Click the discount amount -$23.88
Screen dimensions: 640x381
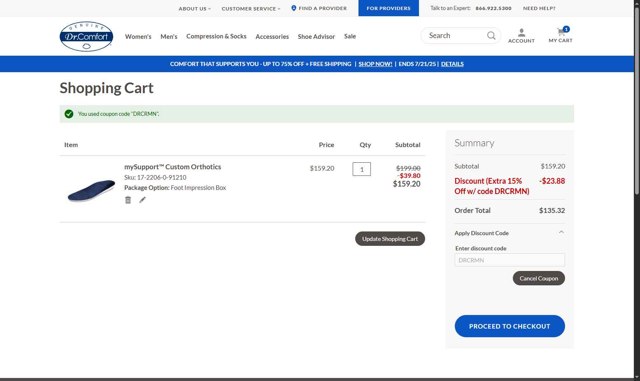click(x=552, y=181)
